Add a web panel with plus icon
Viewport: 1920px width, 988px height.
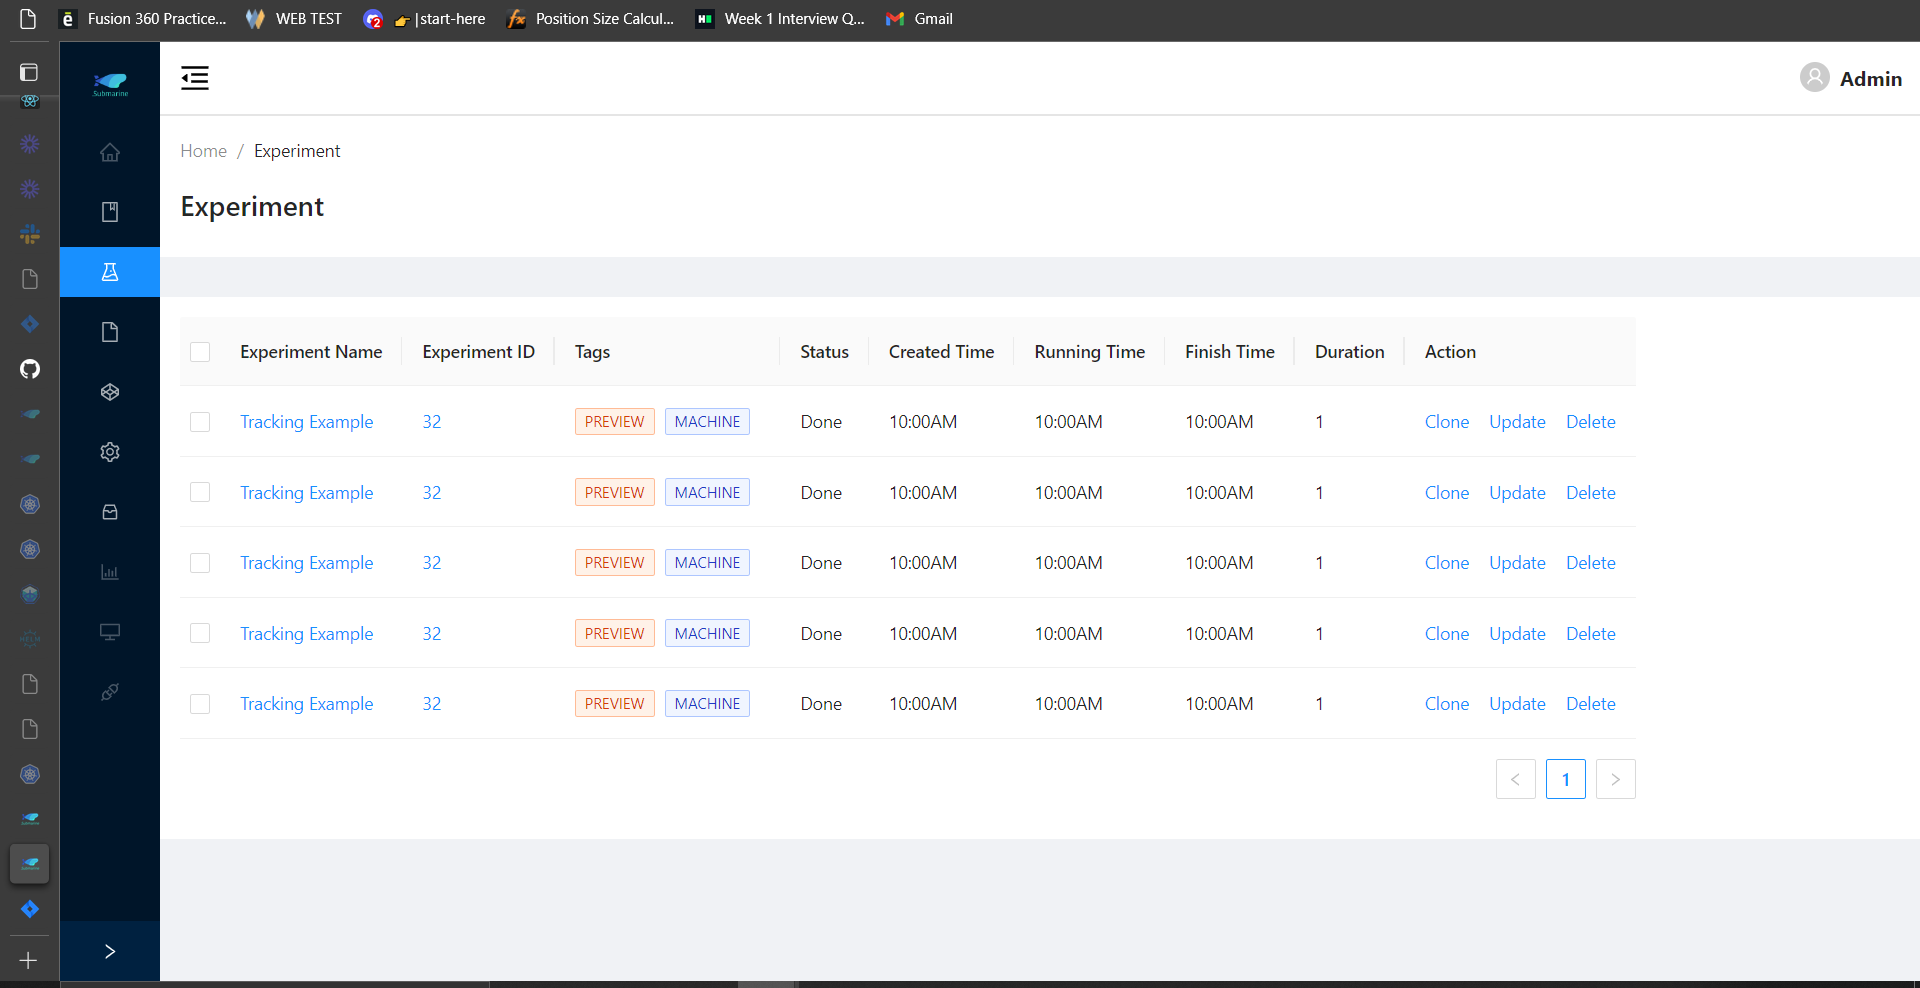(x=29, y=960)
